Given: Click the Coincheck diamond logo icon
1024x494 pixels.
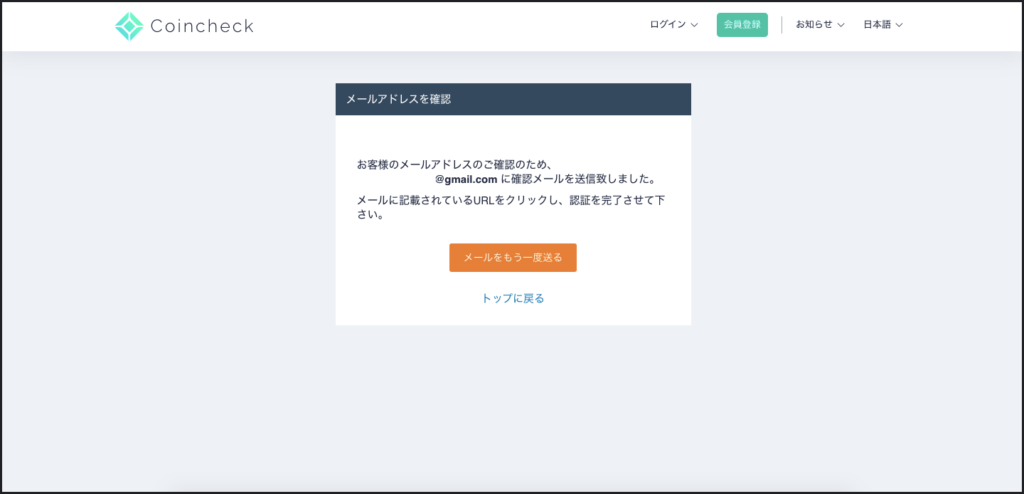Looking at the screenshot, I should coord(129,26).
